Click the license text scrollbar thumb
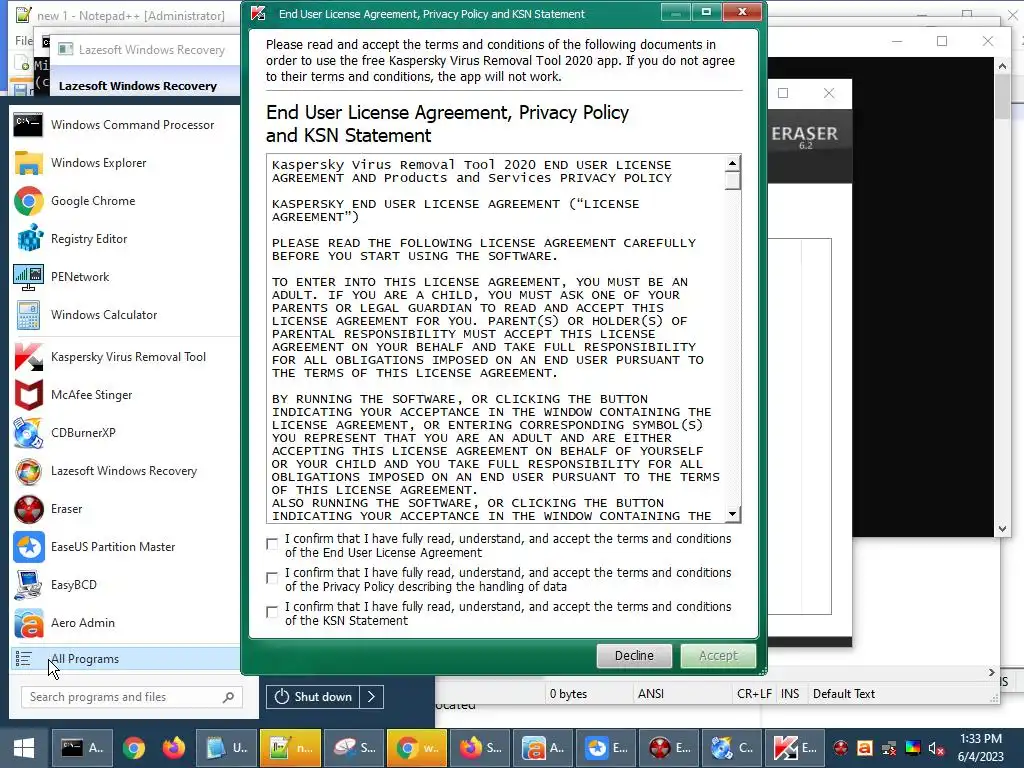The width and height of the screenshot is (1024, 768). [733, 180]
